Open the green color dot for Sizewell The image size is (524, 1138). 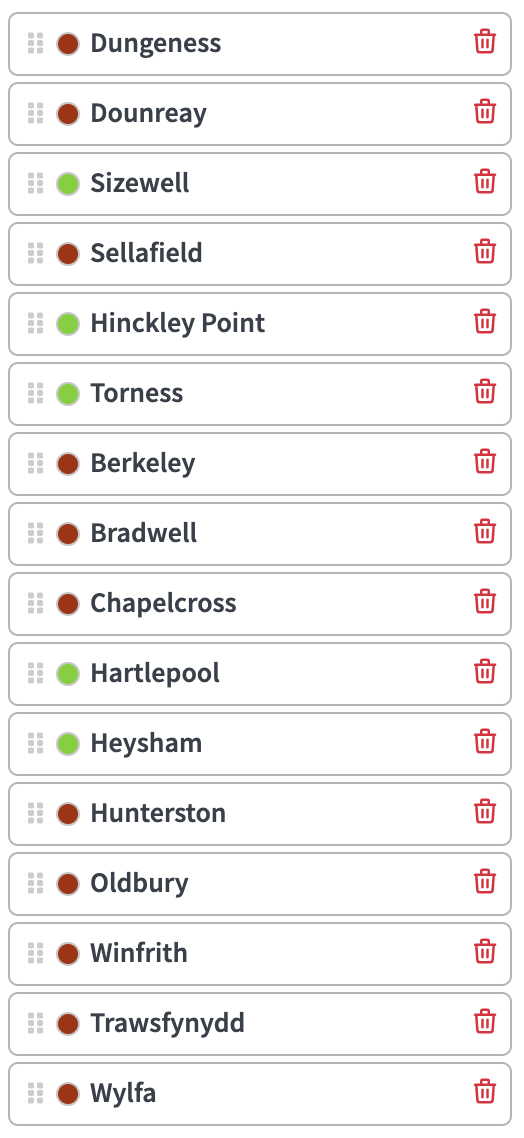point(68,184)
